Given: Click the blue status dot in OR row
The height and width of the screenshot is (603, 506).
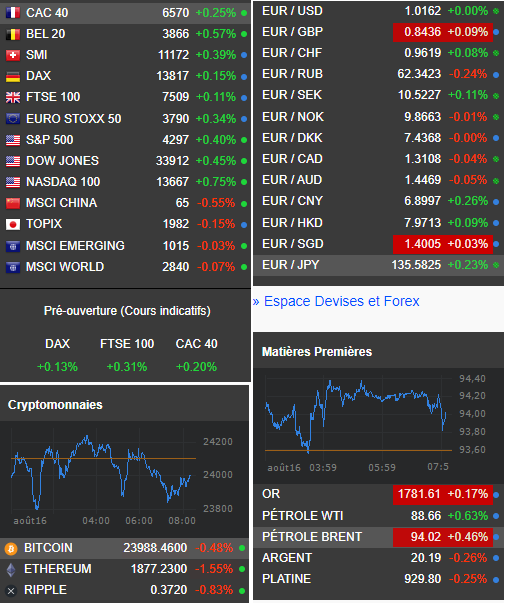Looking at the screenshot, I should (496, 495).
